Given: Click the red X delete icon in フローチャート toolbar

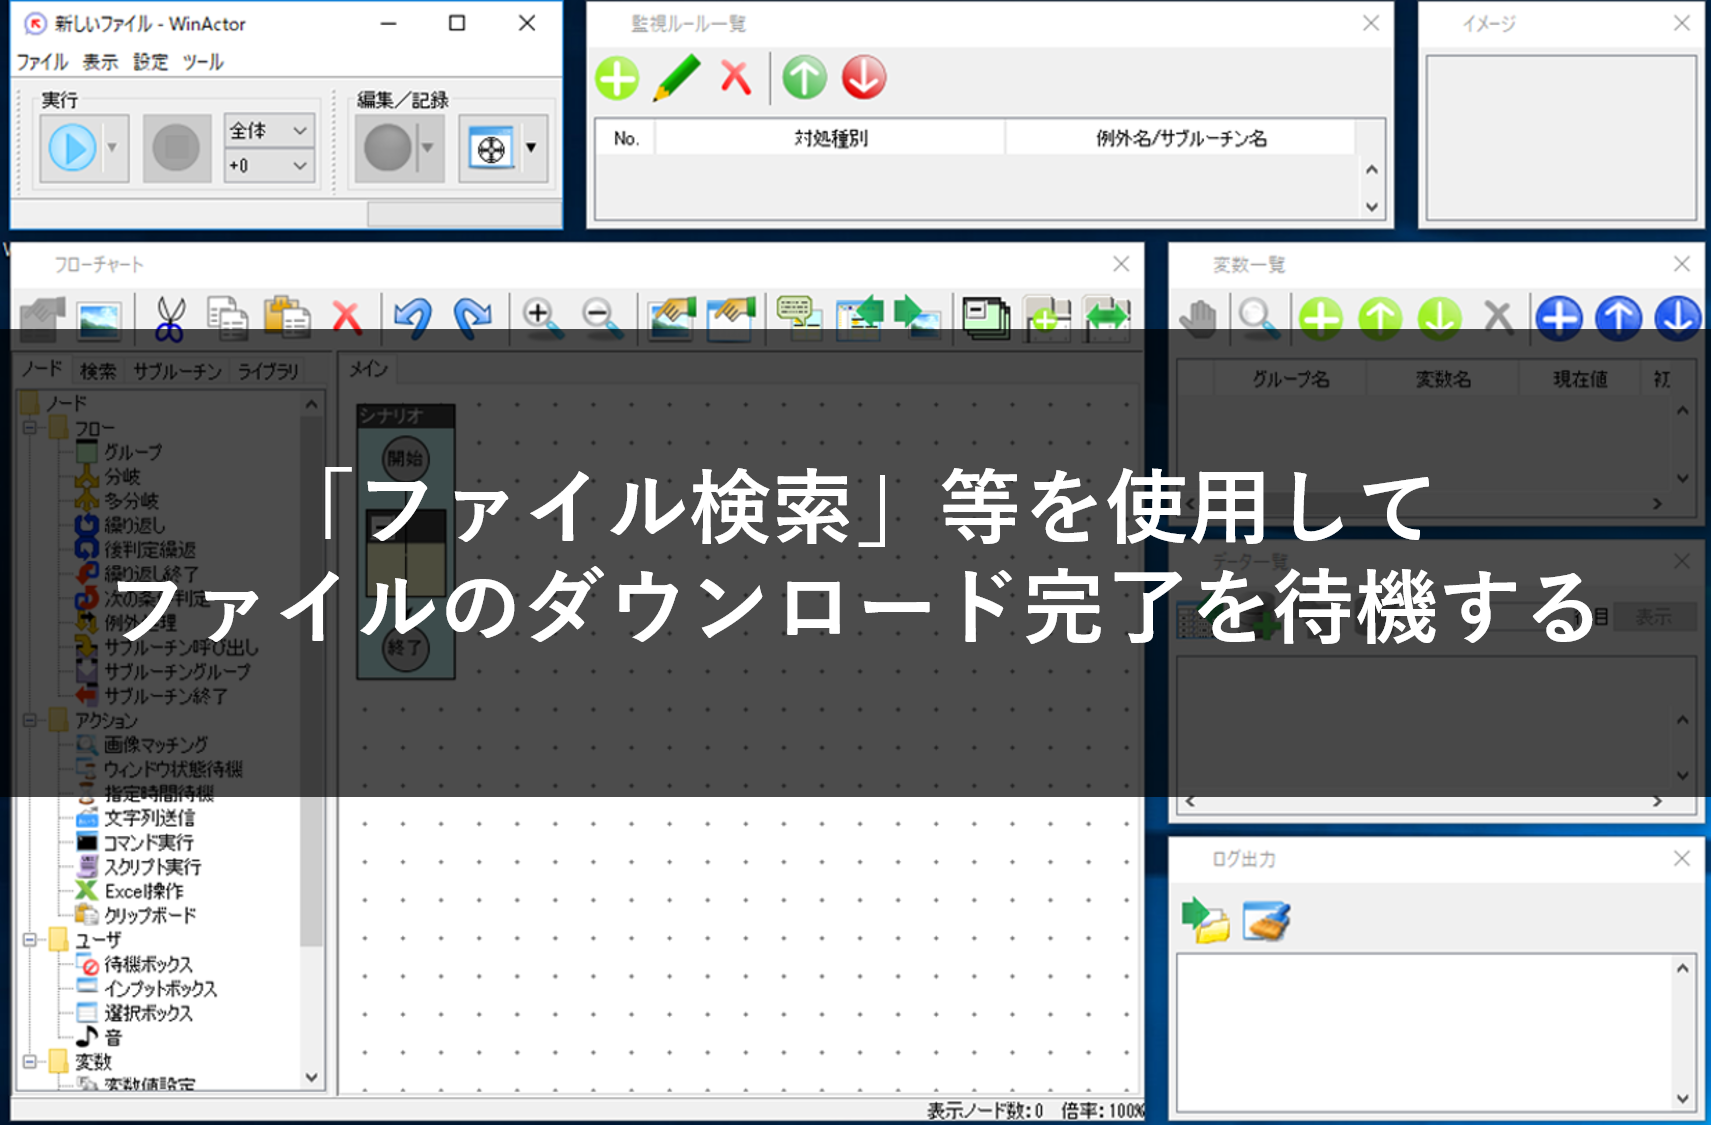Looking at the screenshot, I should (347, 317).
